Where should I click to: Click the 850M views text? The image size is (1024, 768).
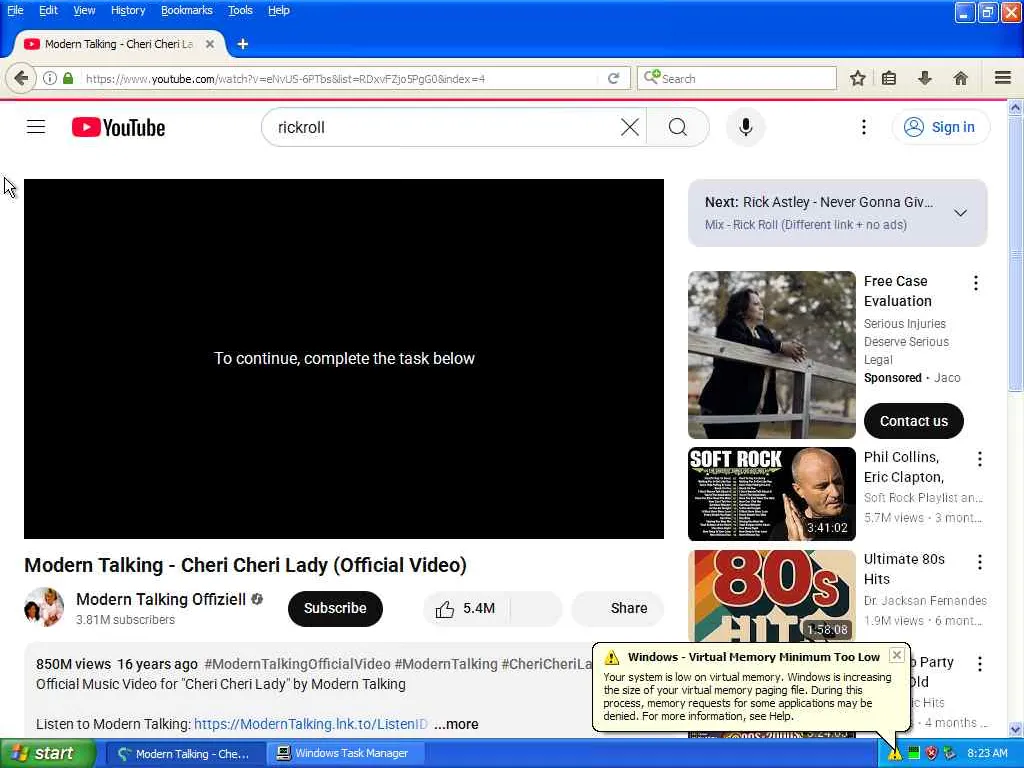(x=73, y=664)
